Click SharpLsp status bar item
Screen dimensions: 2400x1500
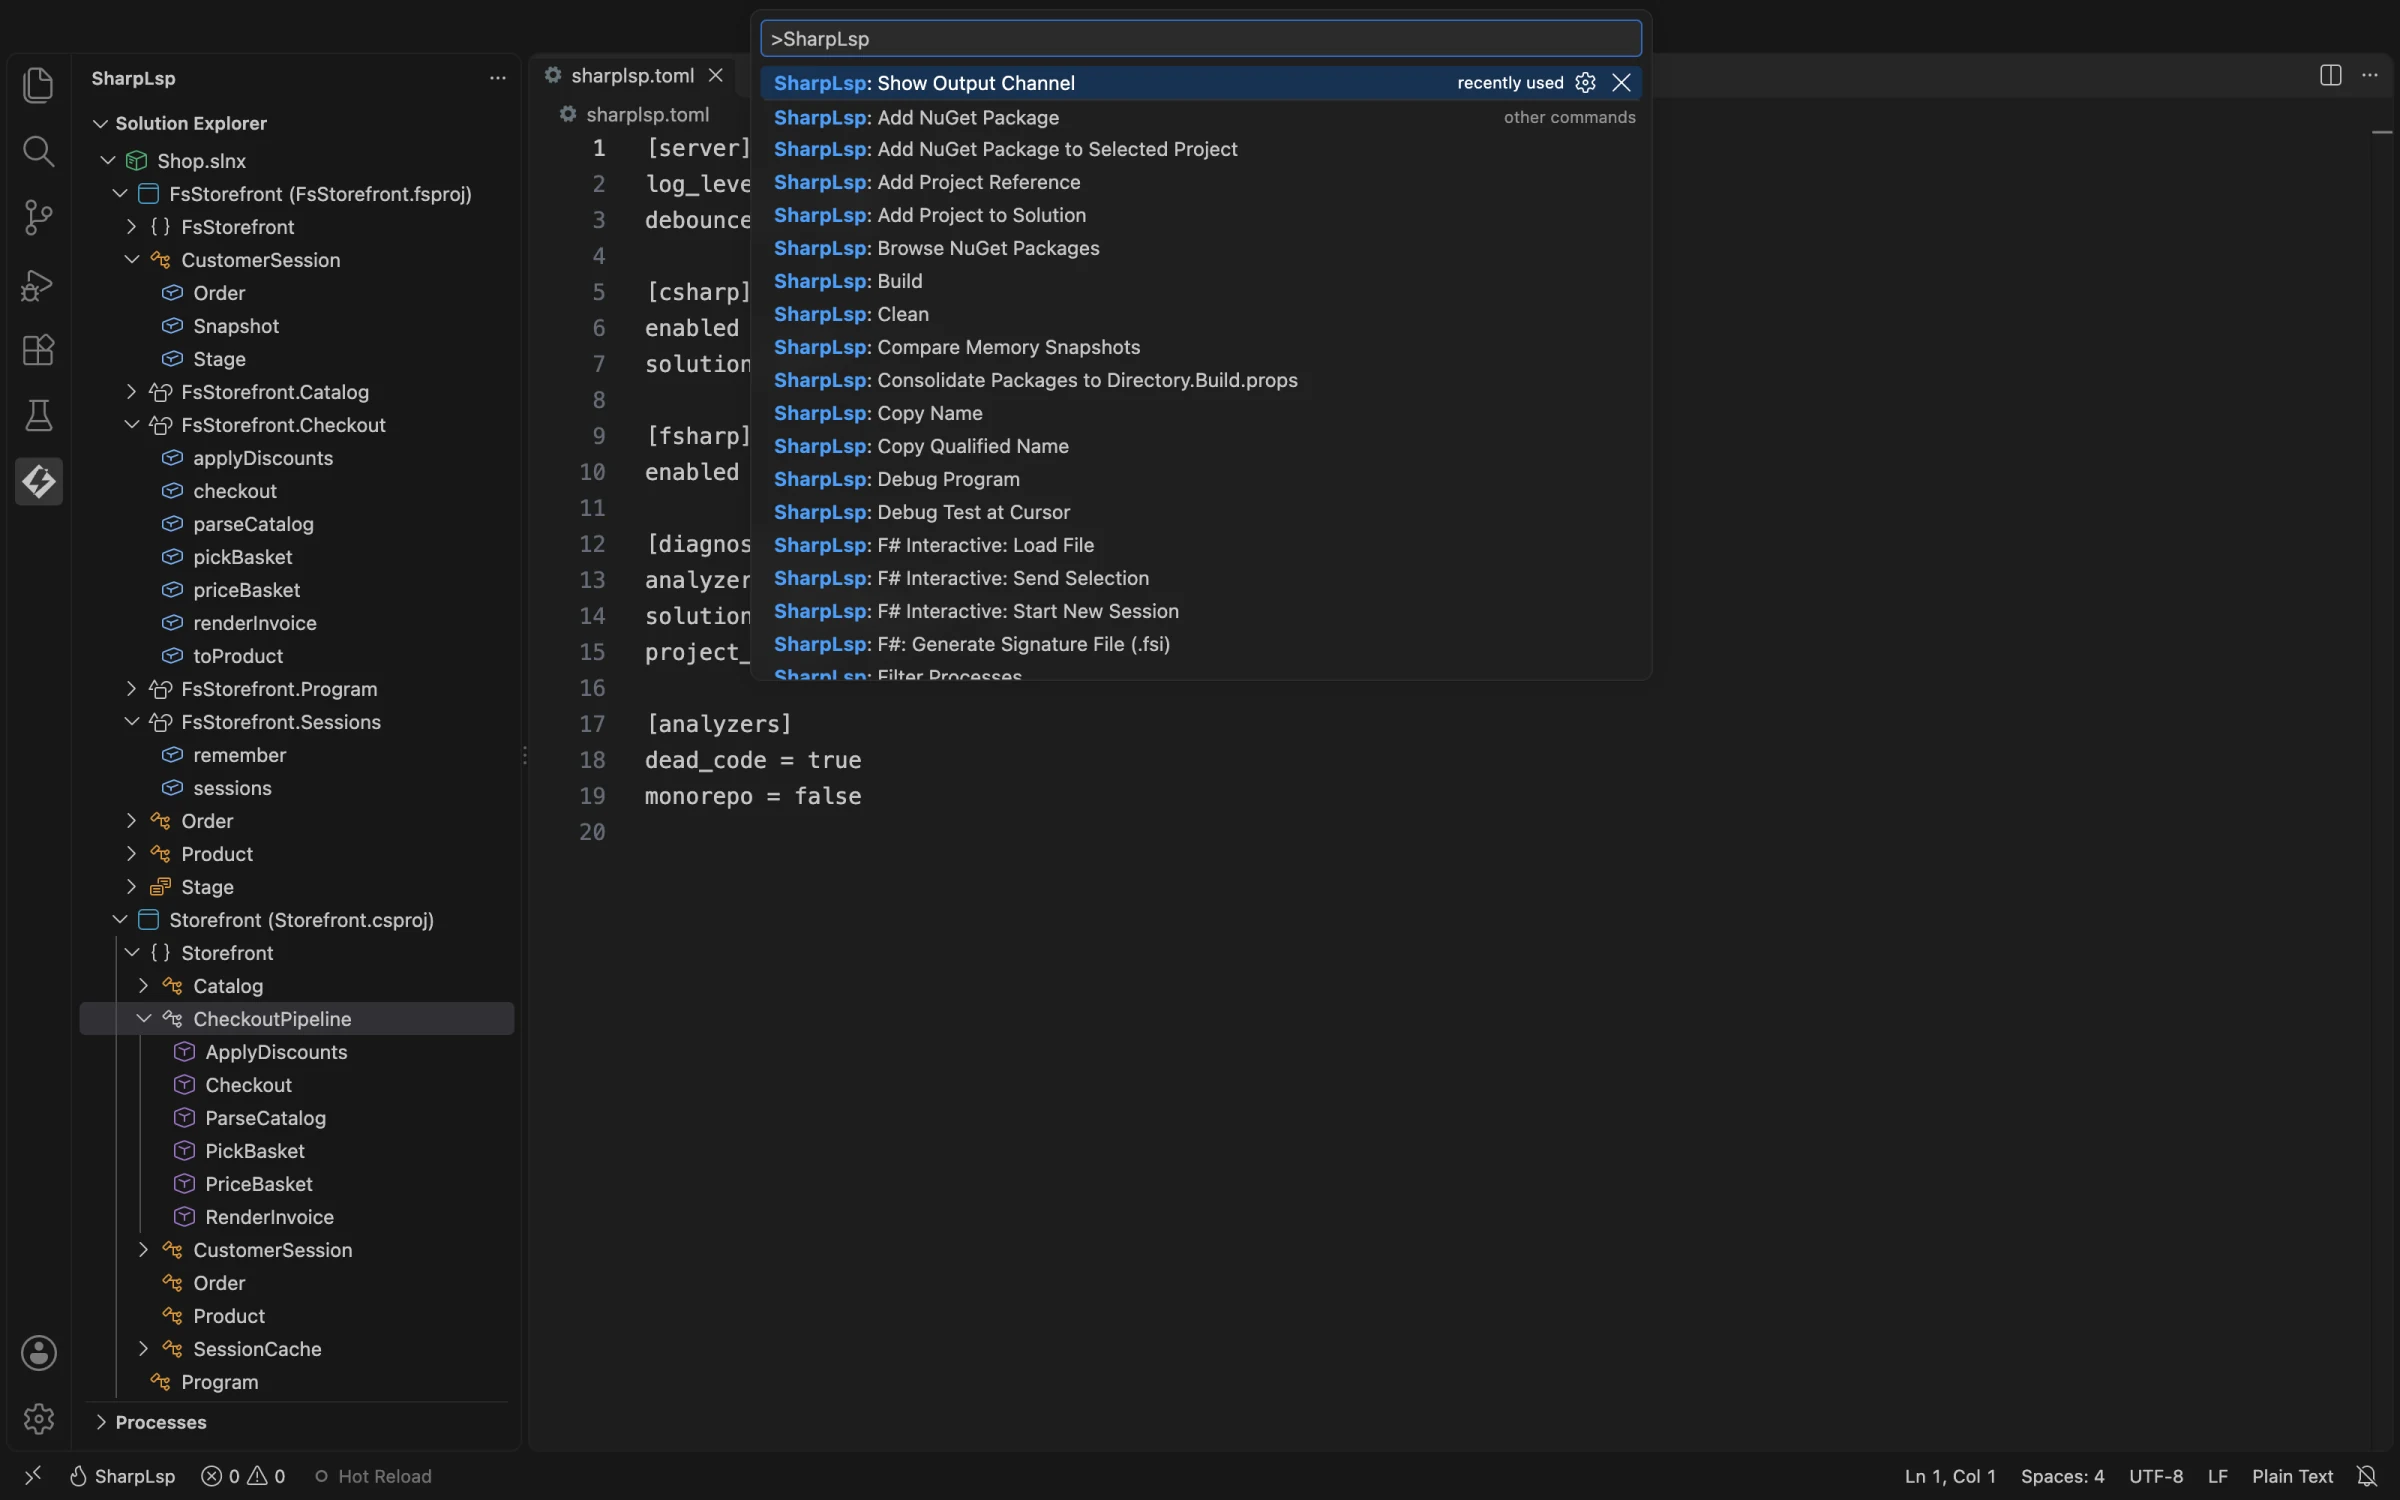(122, 1476)
